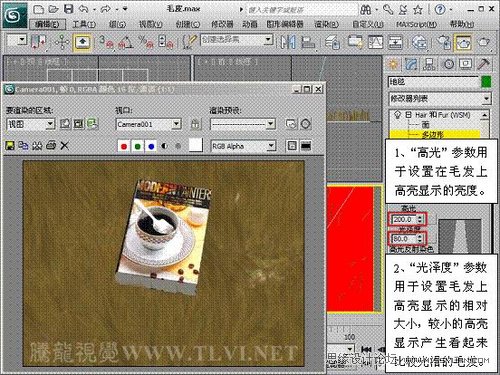Toggle Keyboard Shortcut Override highlighted icon
Screen dimensions: 500x375
82,42
